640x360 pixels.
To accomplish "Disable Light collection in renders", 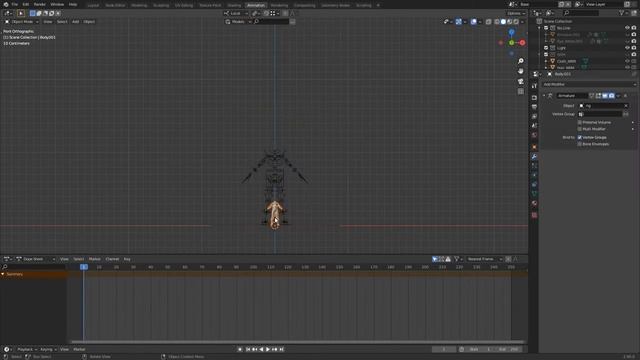I will coord(634,48).
